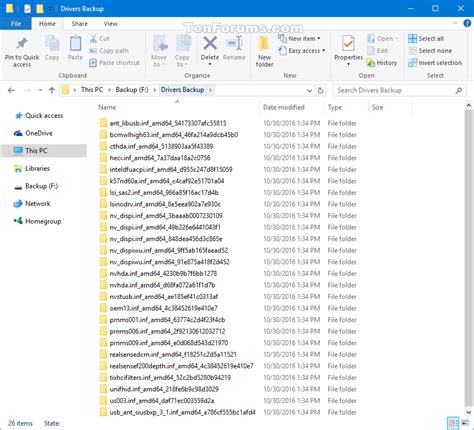Switch to the large icons view icon
The width and height of the screenshot is (474, 430).
tap(465, 423)
